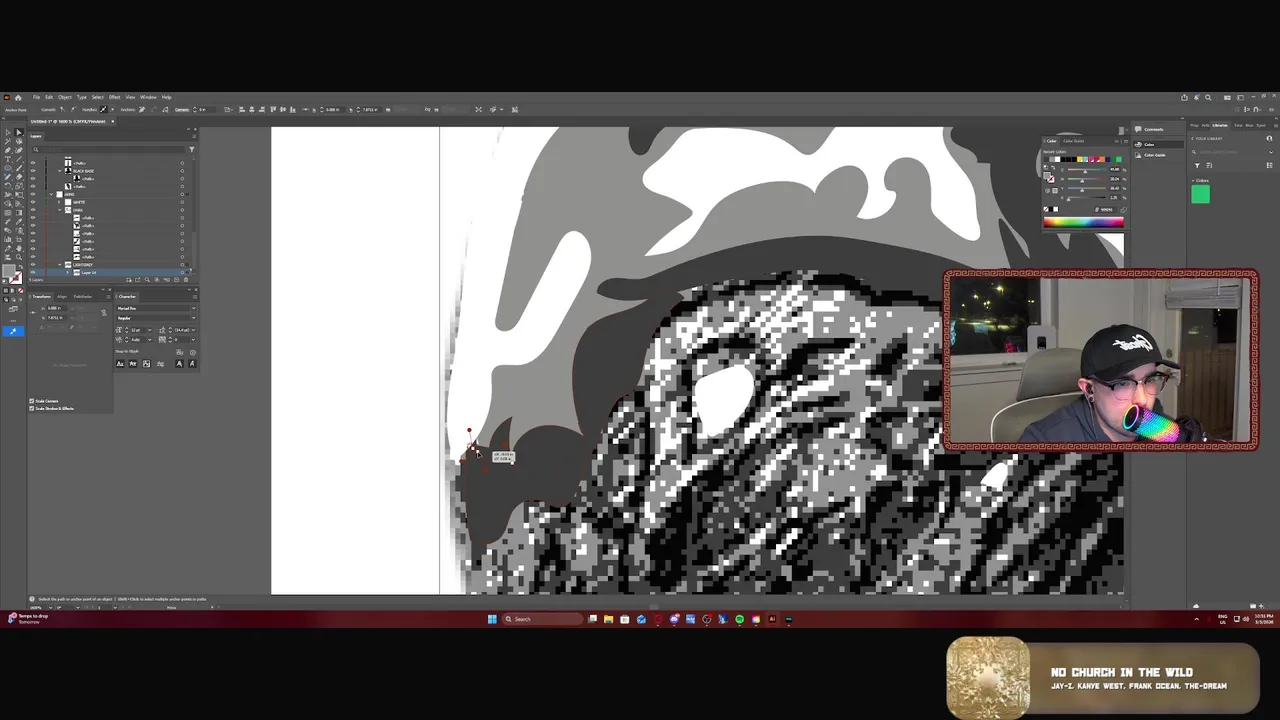
Task: Click the delete layer trash icon
Action: [x=186, y=280]
